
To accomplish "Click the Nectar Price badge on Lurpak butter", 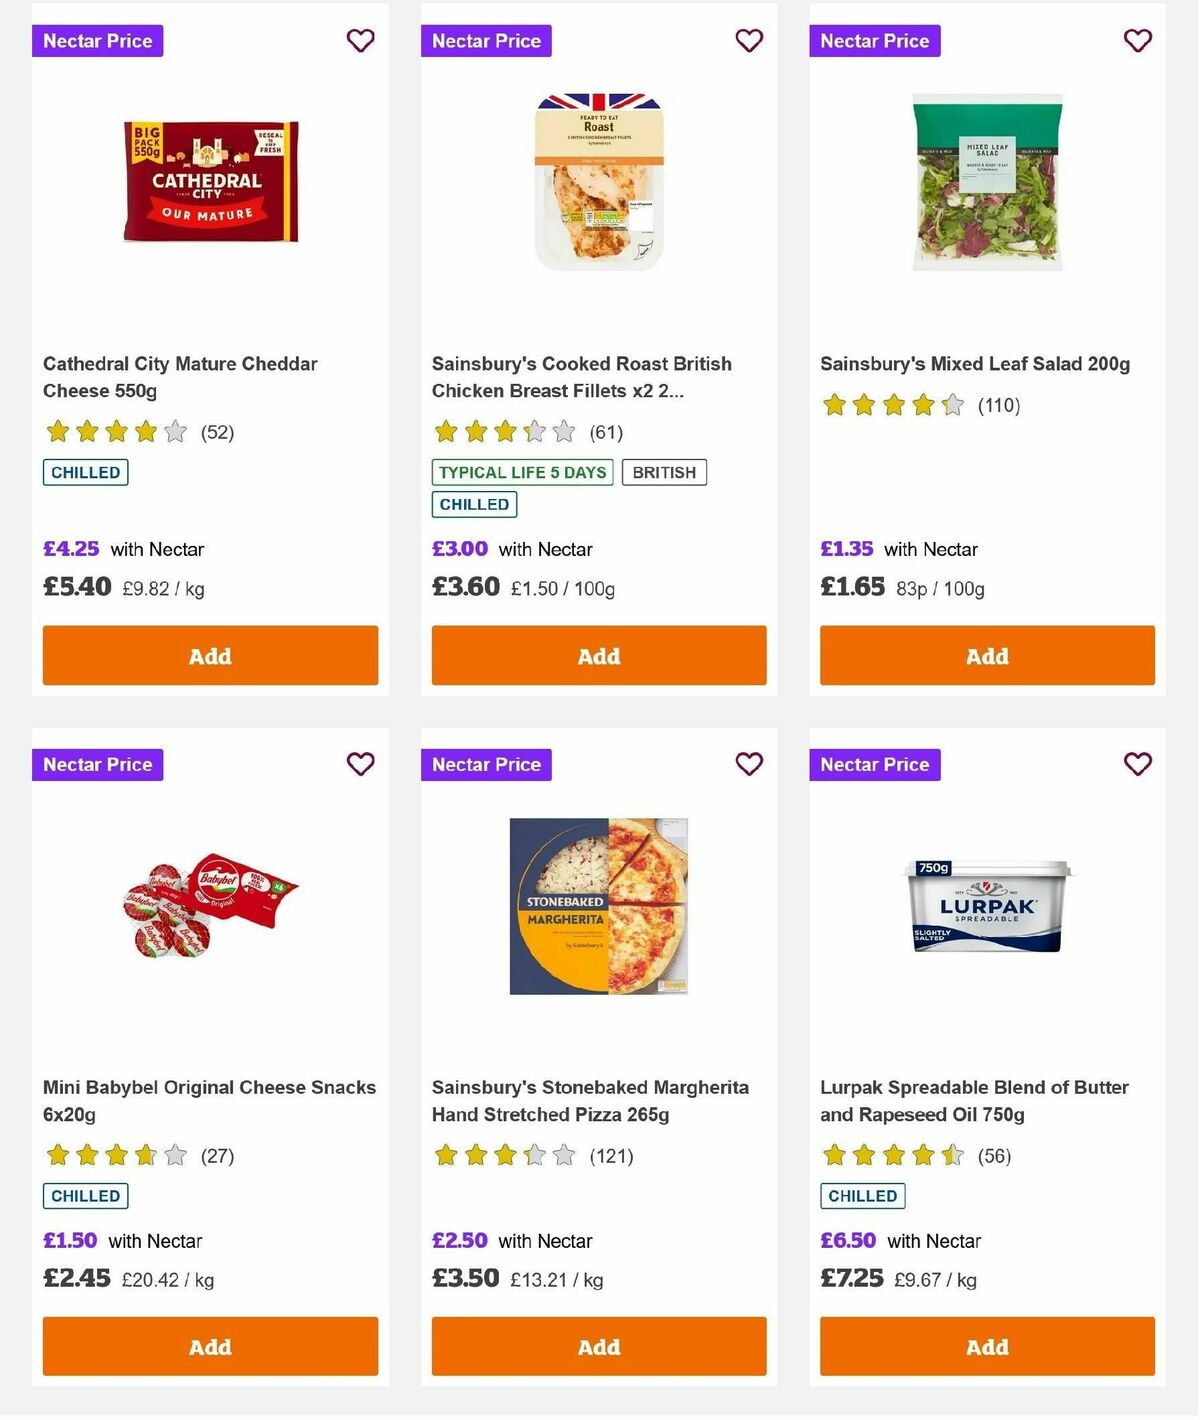I will point(874,764).
